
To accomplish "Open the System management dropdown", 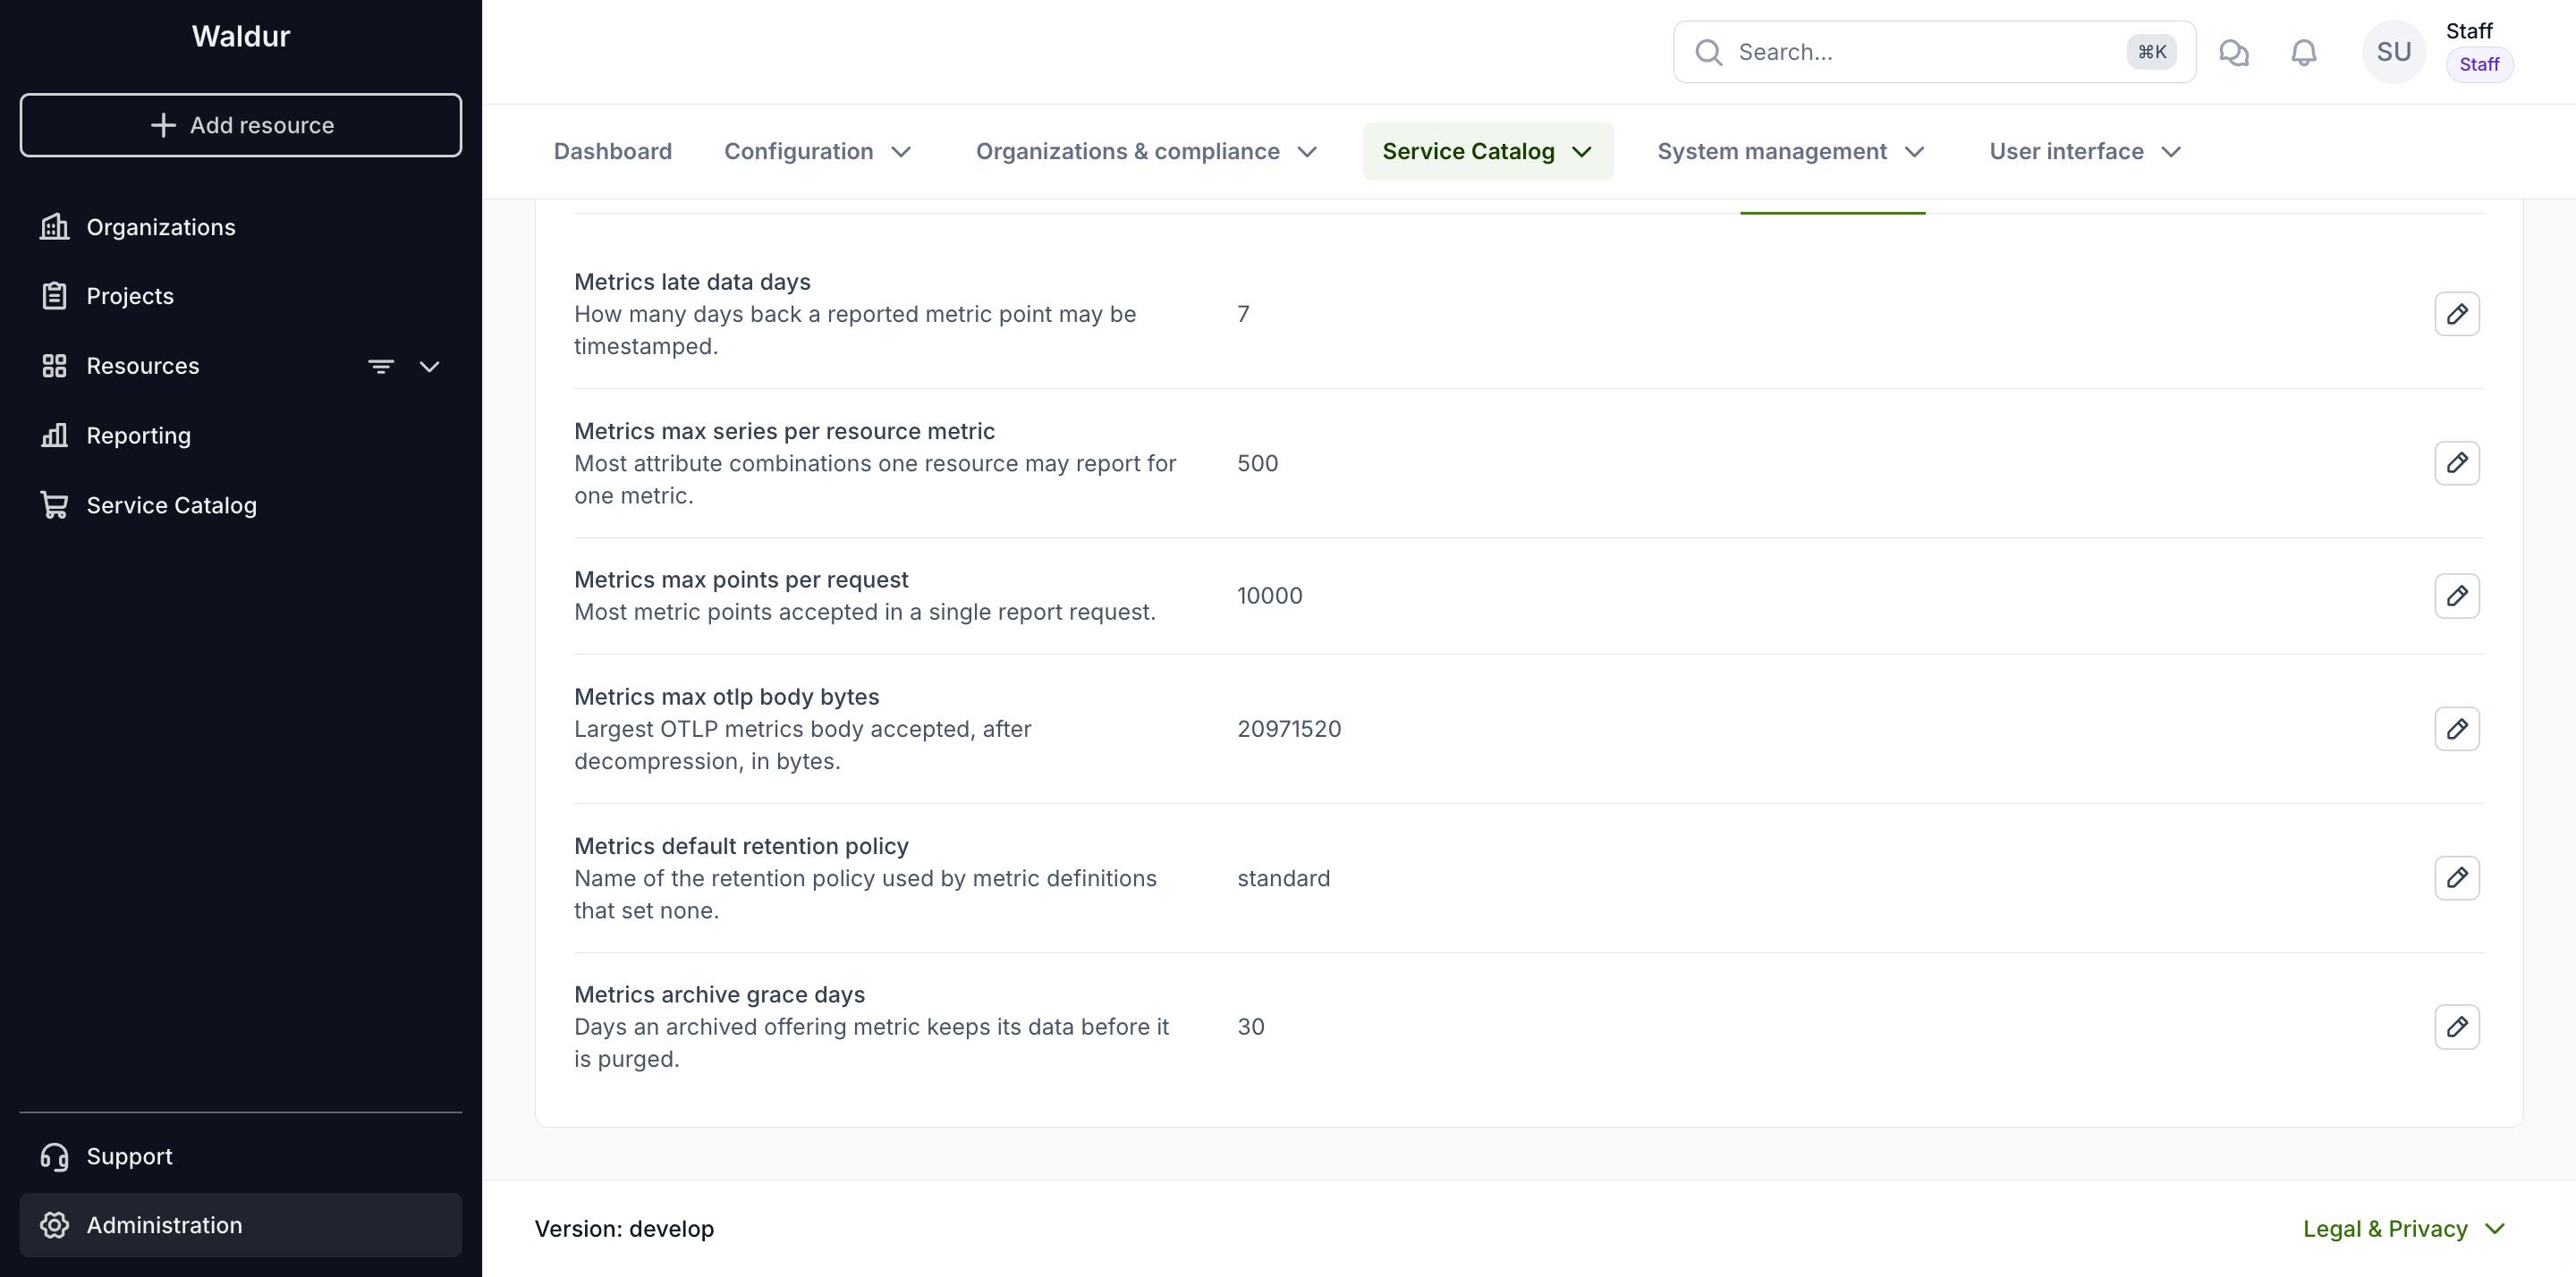I will tap(1790, 152).
